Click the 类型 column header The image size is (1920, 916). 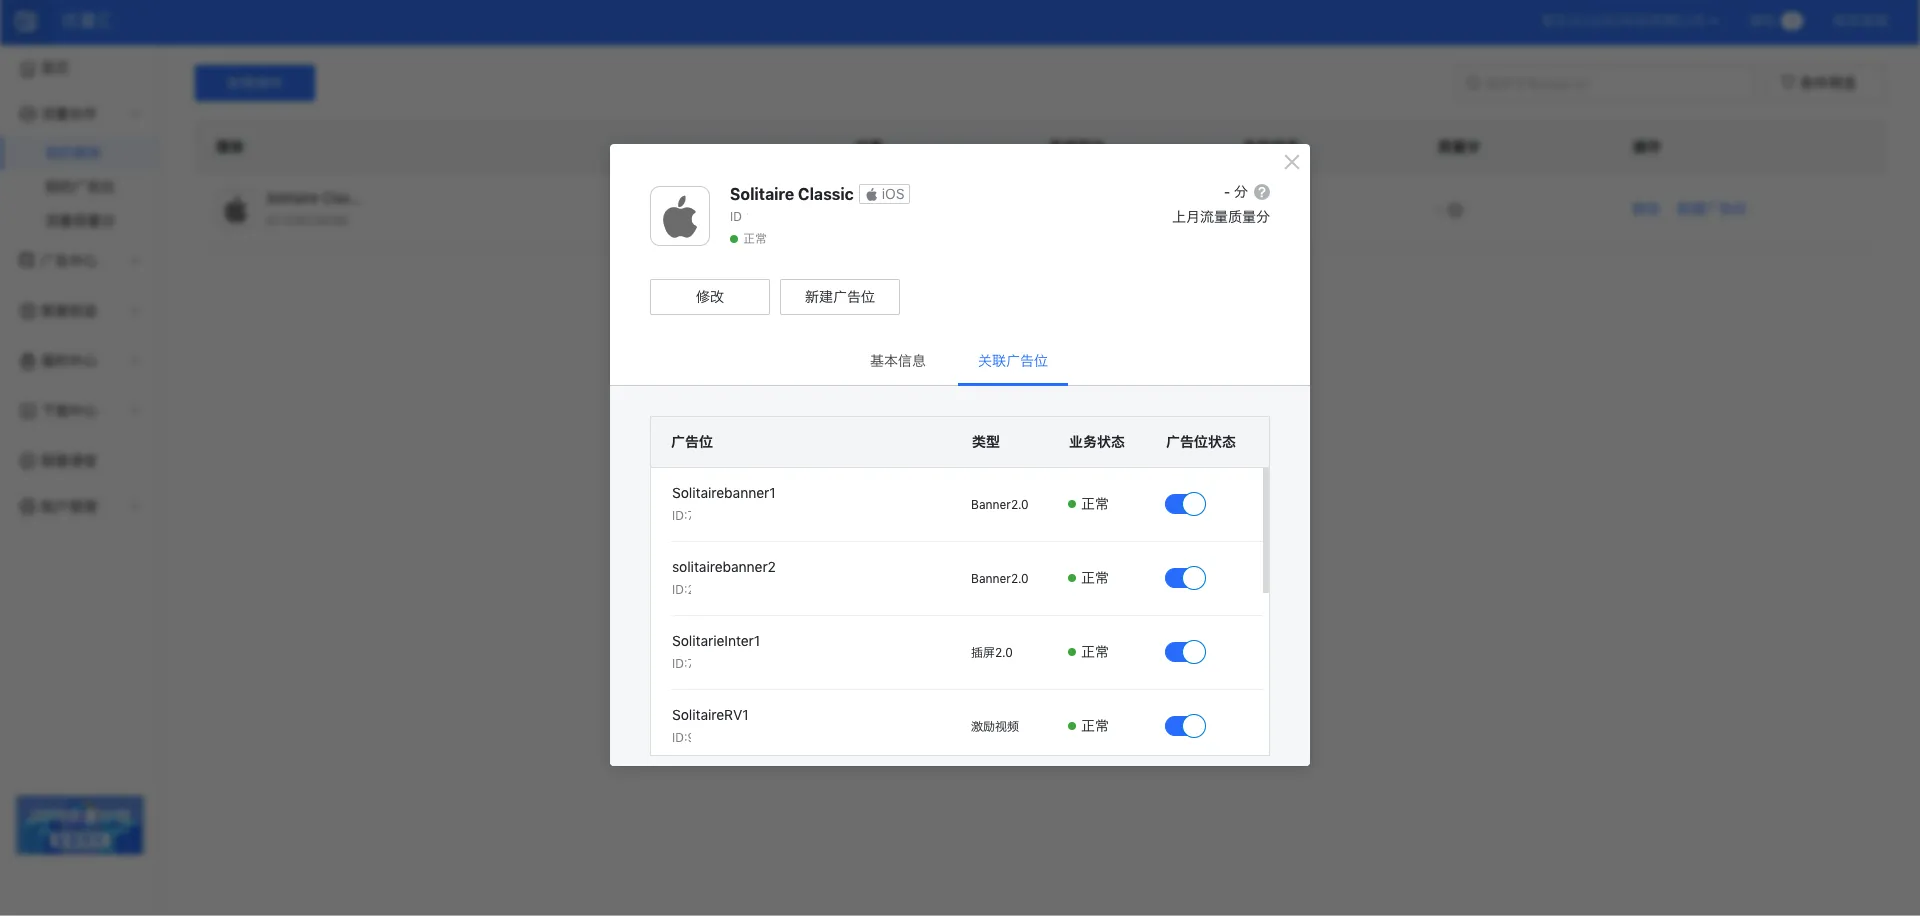(x=985, y=442)
